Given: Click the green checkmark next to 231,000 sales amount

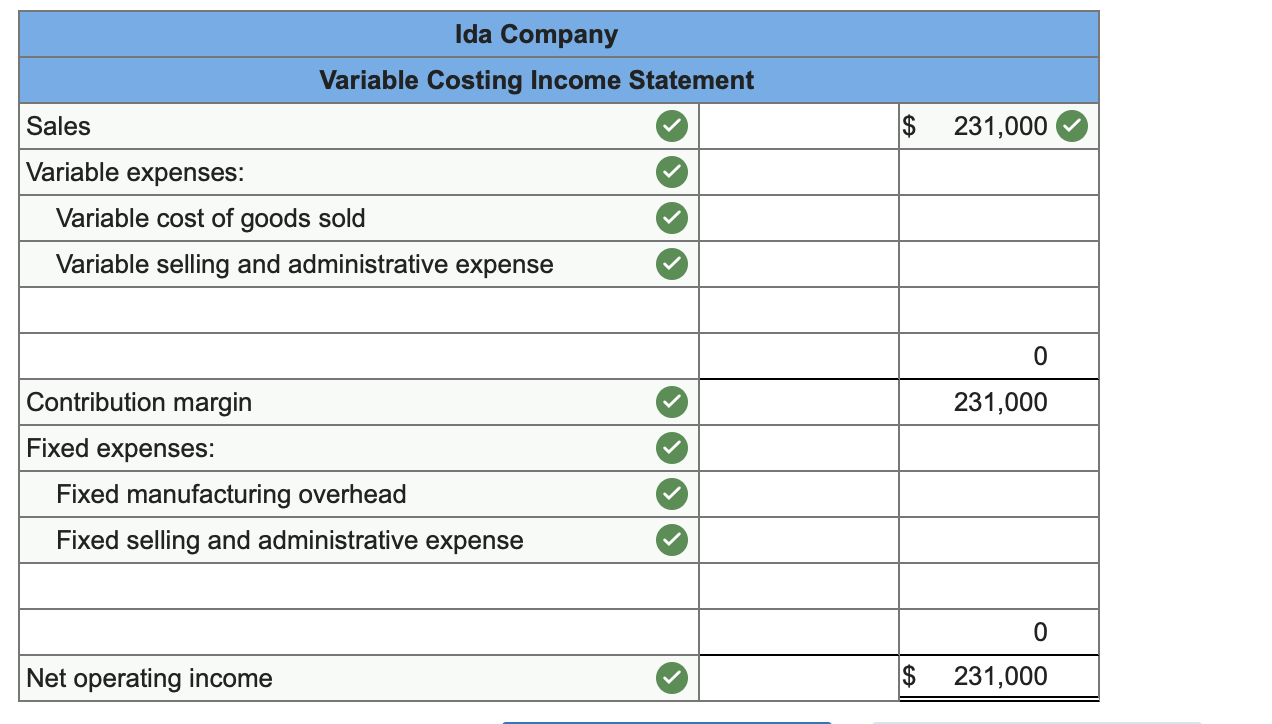Looking at the screenshot, I should [x=1073, y=127].
